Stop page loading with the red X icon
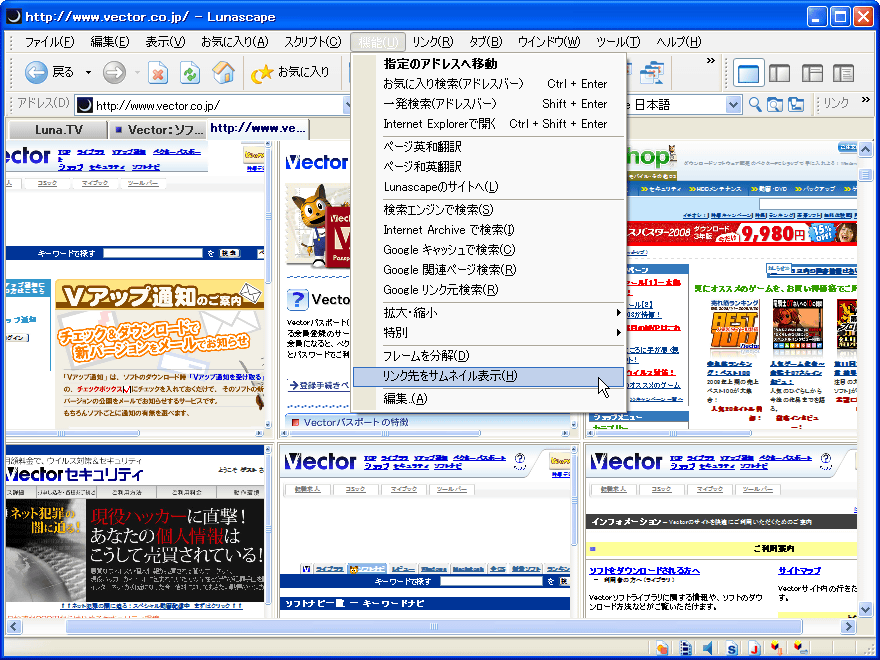The height and width of the screenshot is (660, 880). [158, 72]
